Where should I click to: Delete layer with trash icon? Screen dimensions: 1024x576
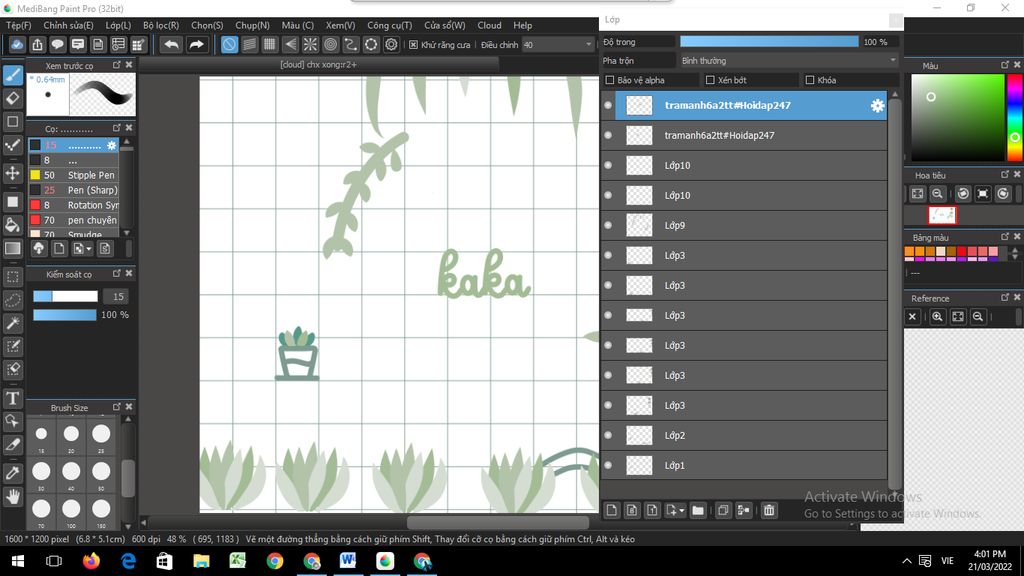click(769, 510)
